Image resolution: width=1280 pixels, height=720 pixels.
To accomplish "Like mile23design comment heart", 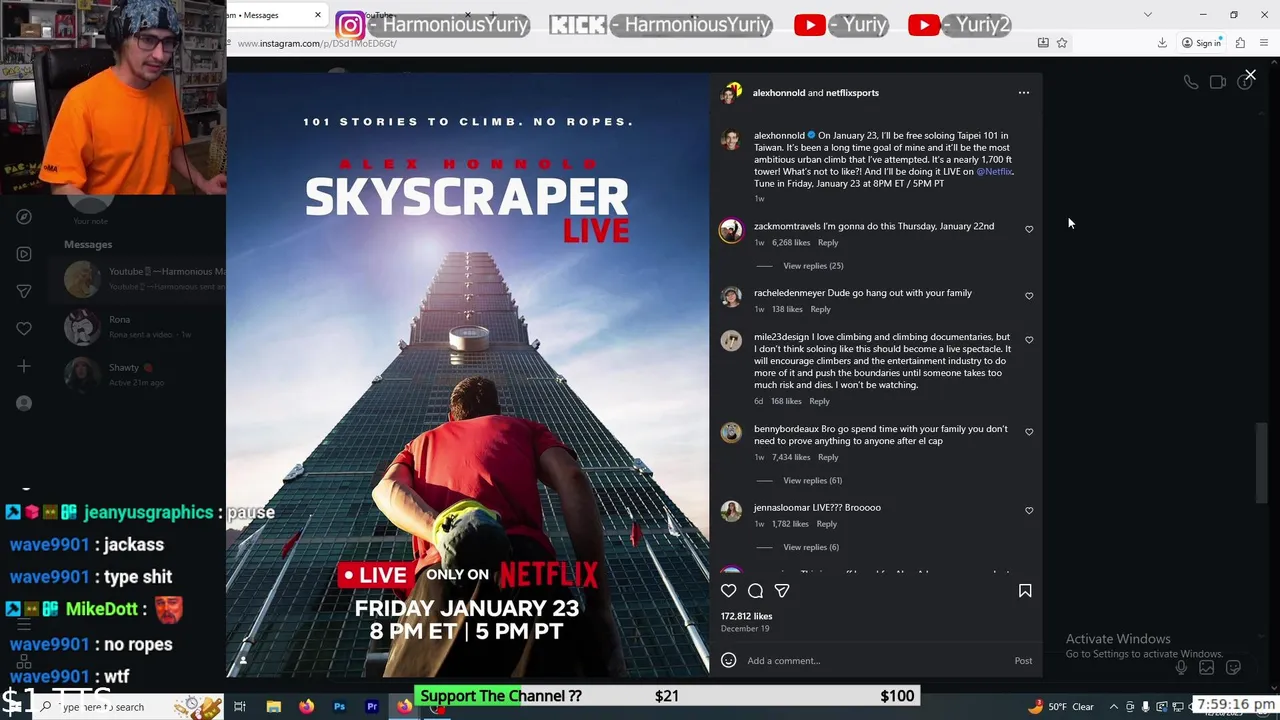I will click(1029, 340).
